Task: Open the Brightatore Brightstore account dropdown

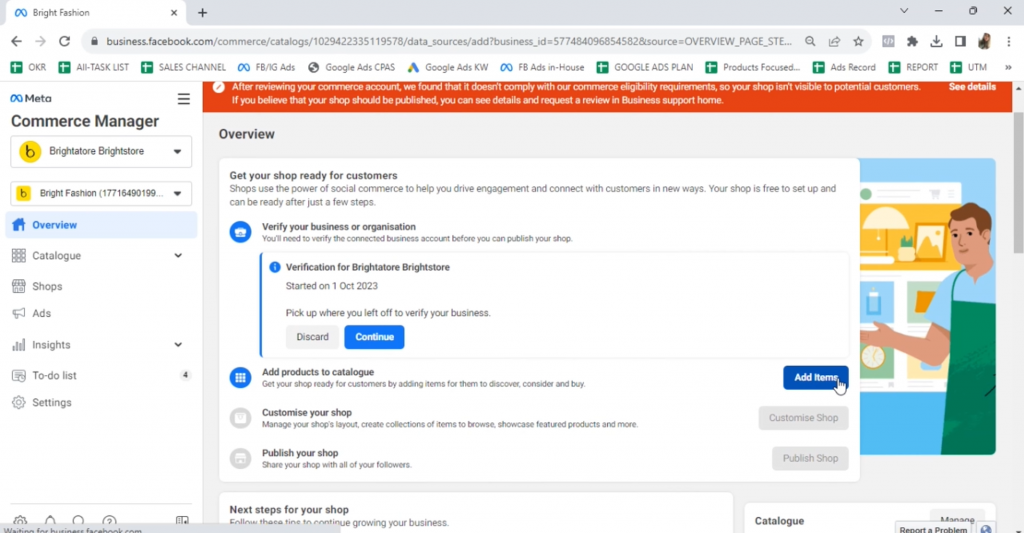Action: (100, 152)
